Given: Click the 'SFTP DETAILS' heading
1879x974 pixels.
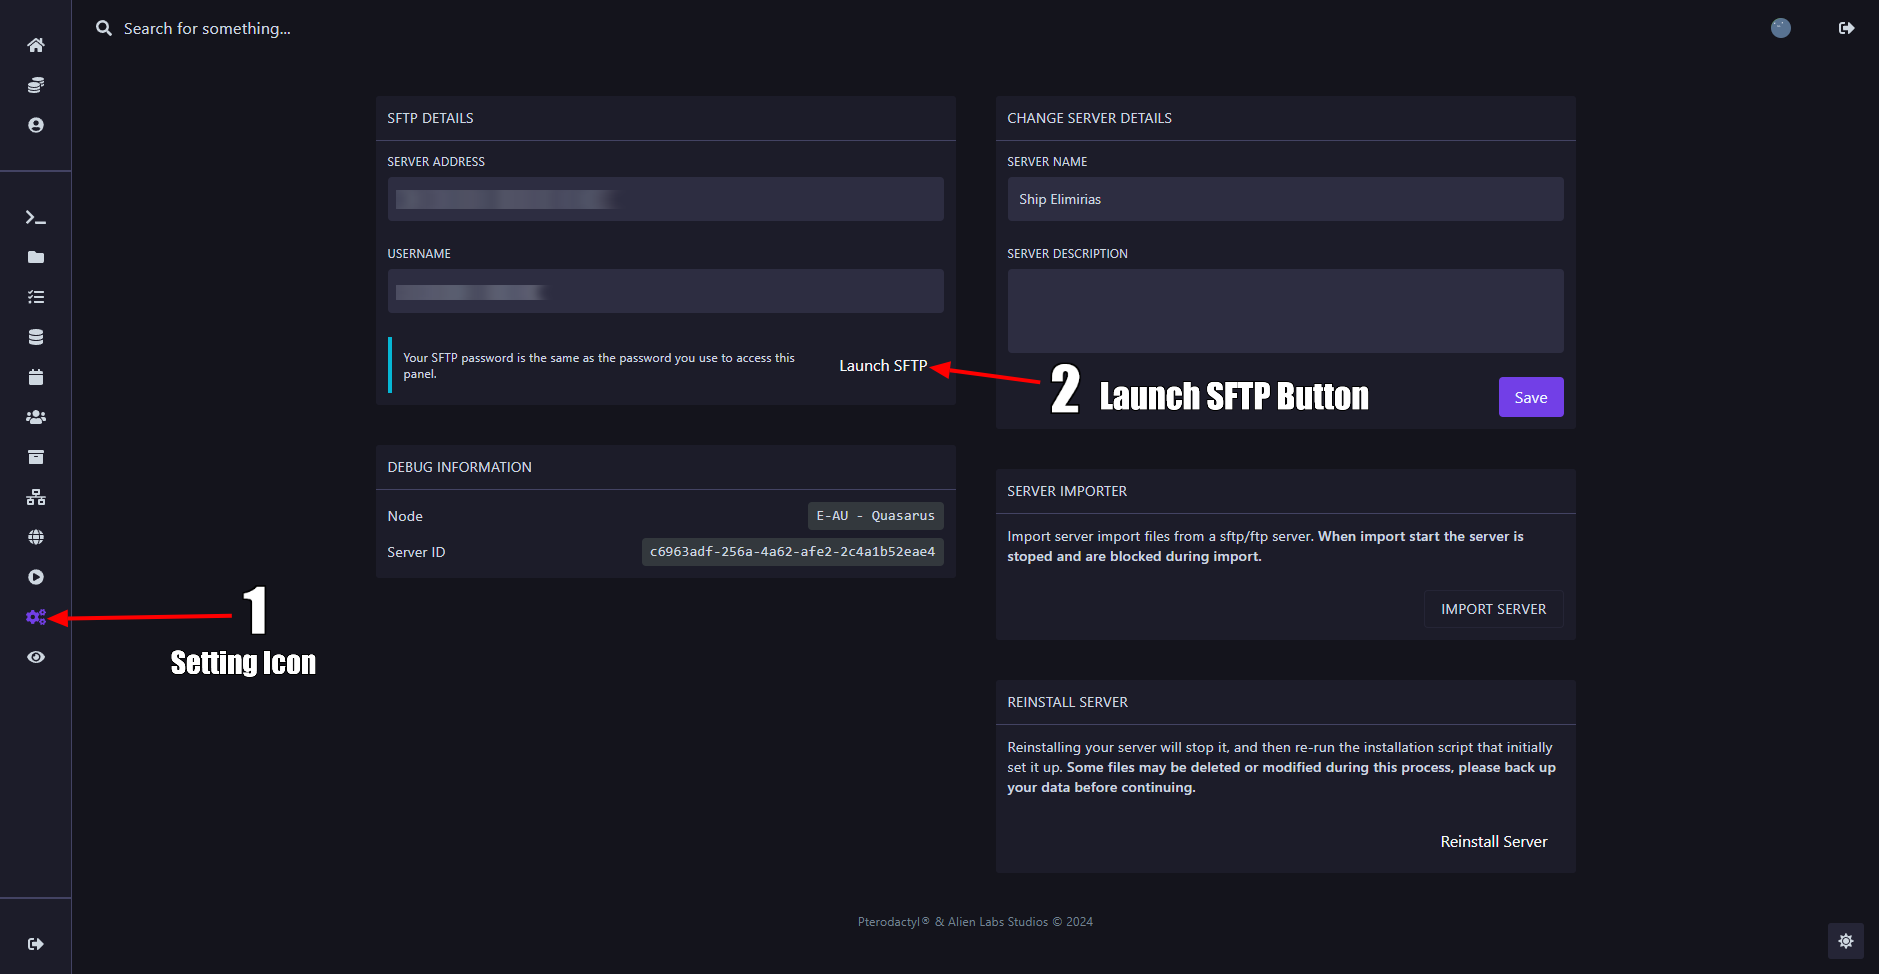Looking at the screenshot, I should click(430, 118).
